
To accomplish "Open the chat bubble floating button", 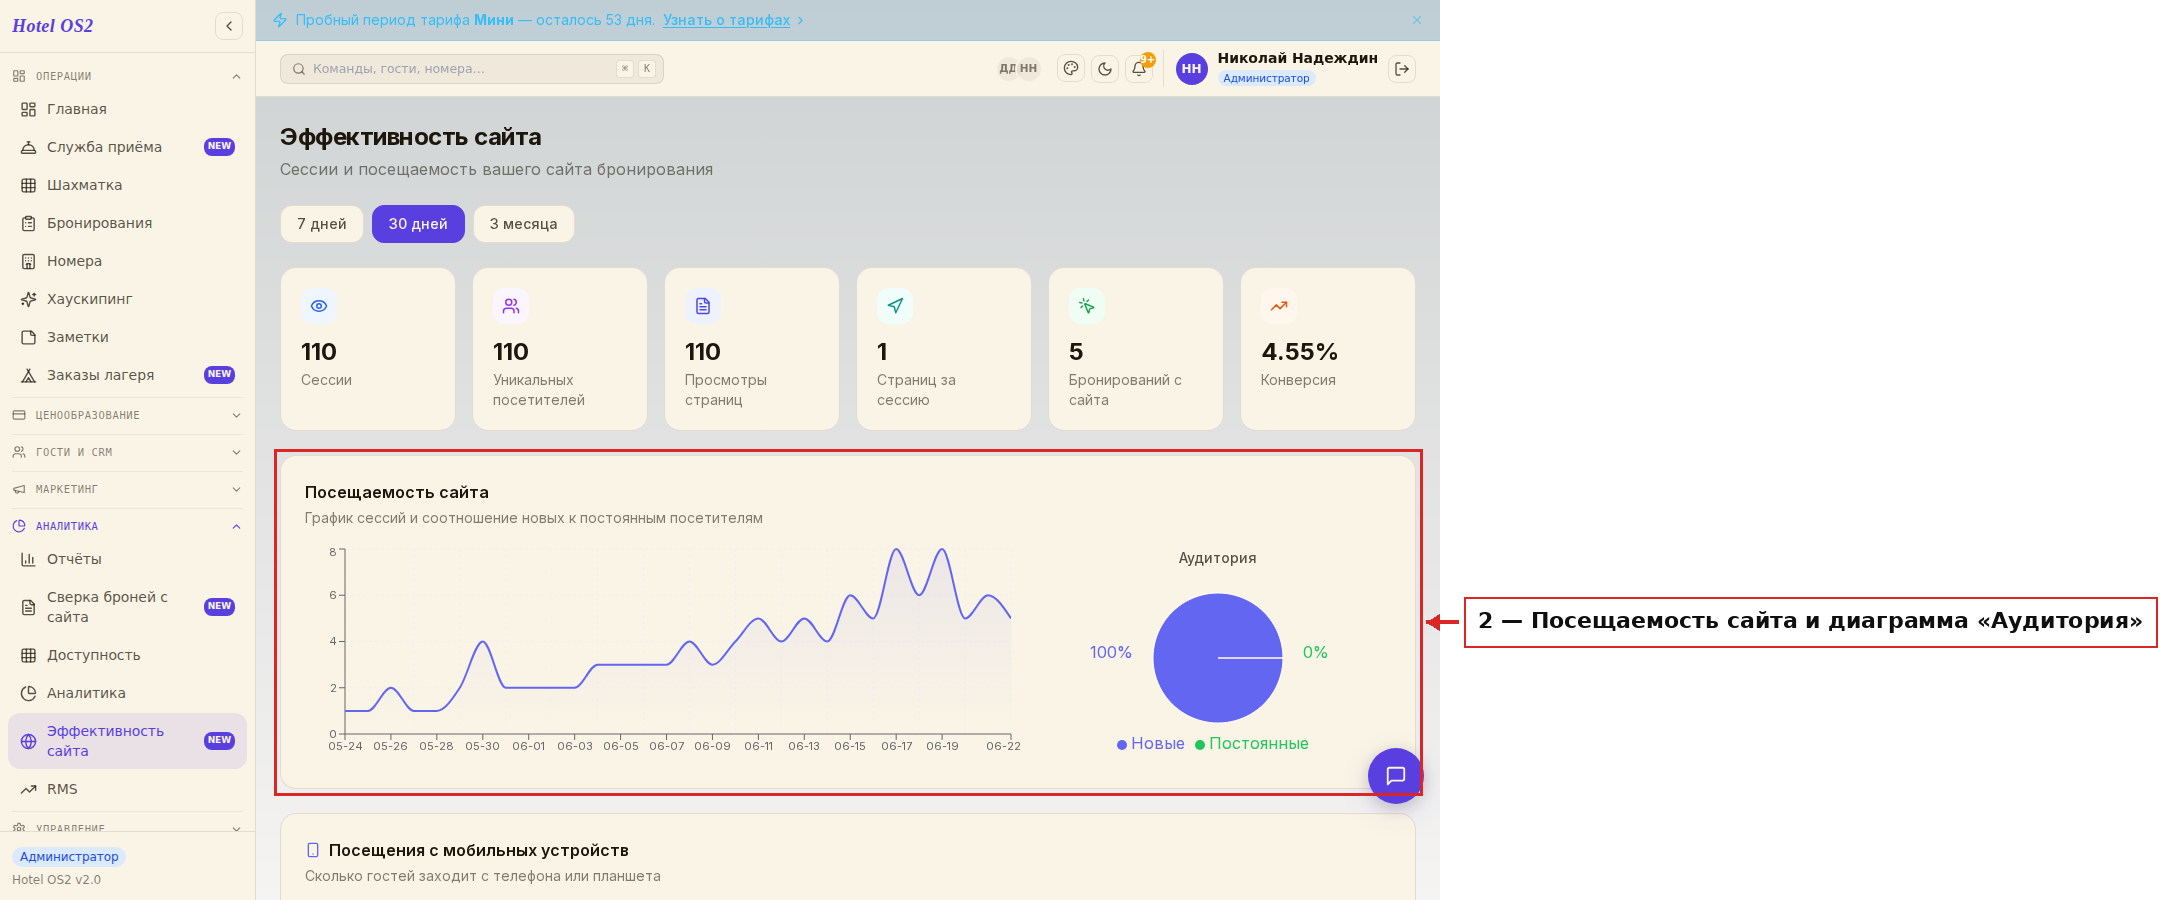I will [x=1395, y=775].
